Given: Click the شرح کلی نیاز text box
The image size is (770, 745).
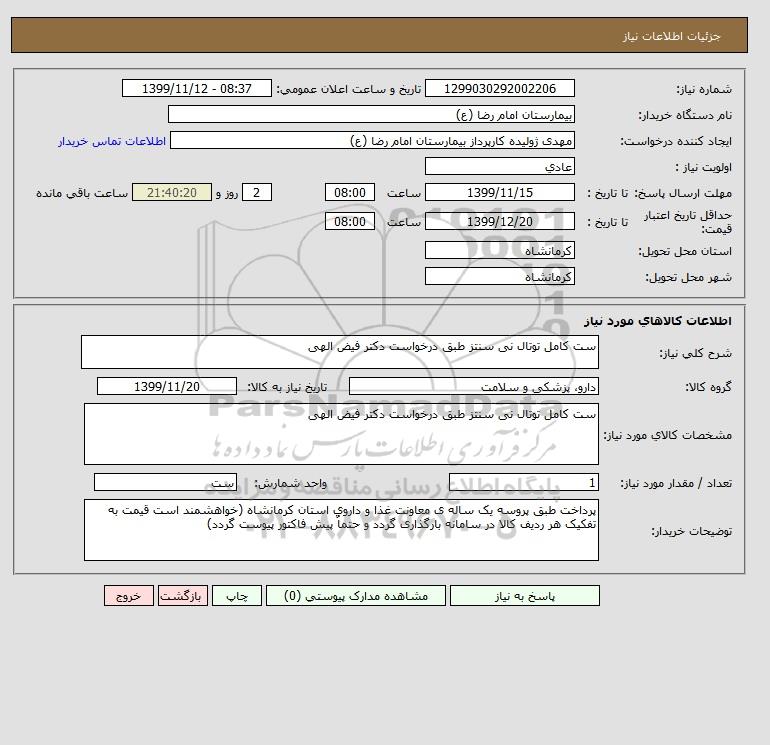Looking at the screenshot, I should [340, 352].
